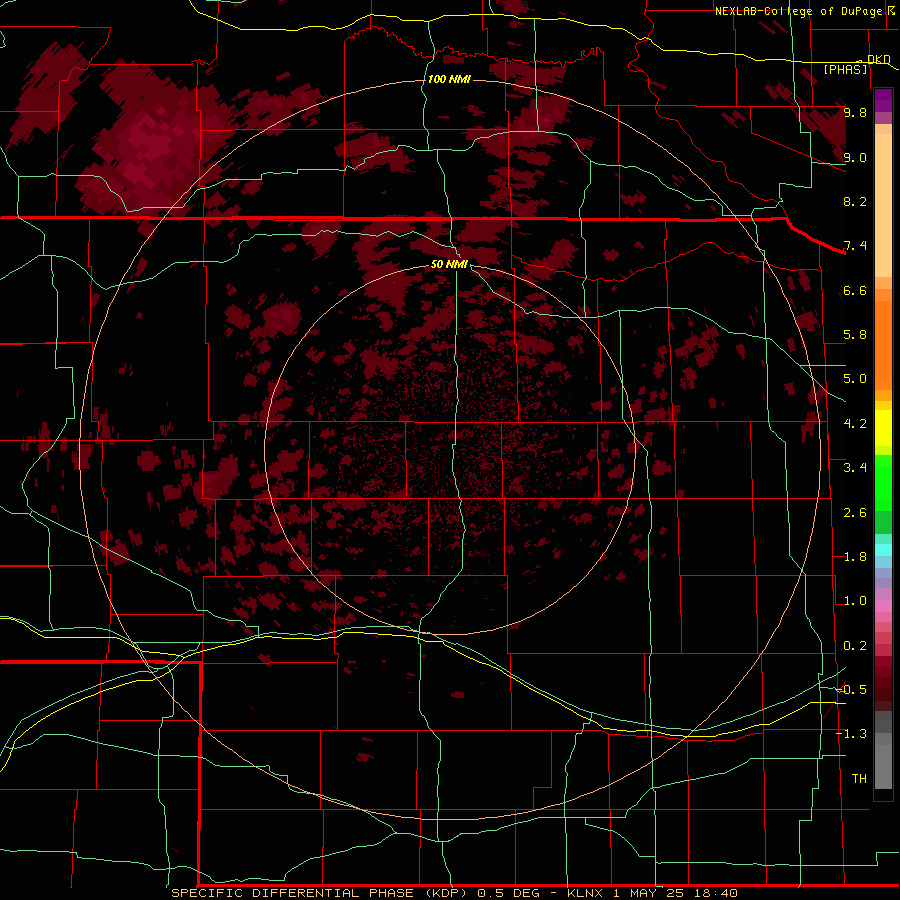Screen dimensions: 900x900
Task: Click the 5.8 scale value
Action: [x=855, y=335]
